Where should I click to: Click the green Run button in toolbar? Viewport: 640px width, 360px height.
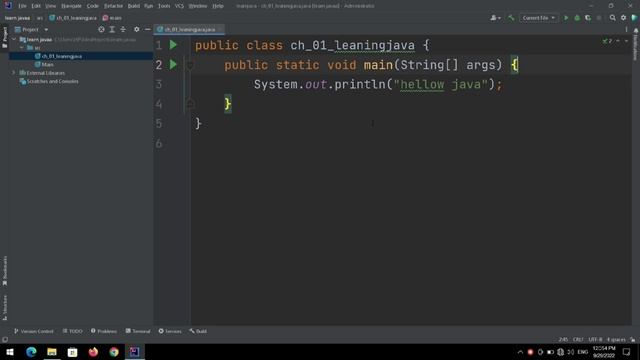point(566,18)
